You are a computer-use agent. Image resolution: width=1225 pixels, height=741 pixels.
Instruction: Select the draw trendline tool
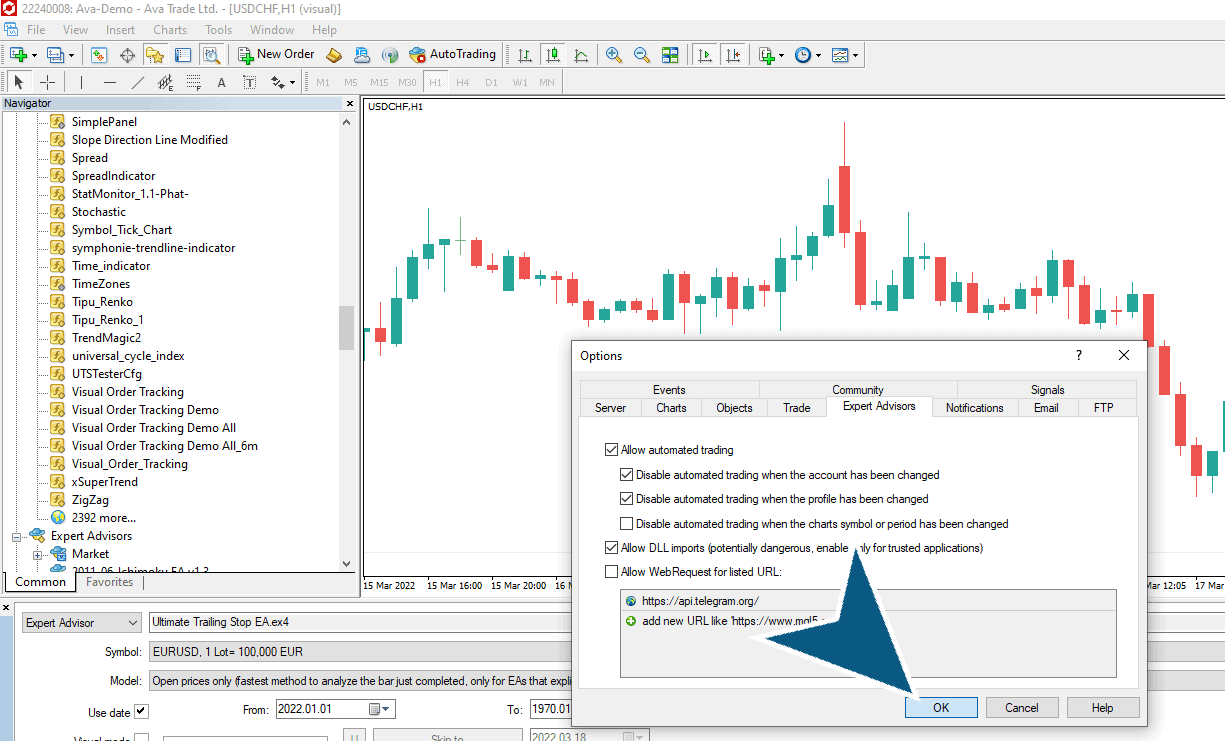click(x=138, y=82)
